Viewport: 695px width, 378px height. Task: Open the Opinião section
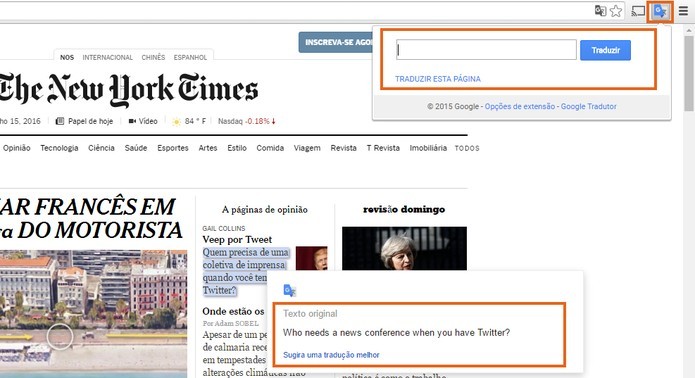[x=16, y=148]
